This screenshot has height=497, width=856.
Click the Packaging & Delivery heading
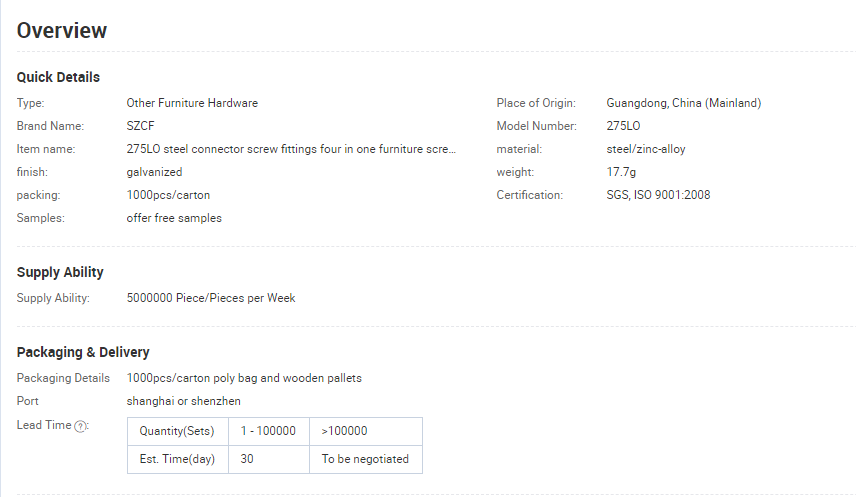[x=83, y=352]
